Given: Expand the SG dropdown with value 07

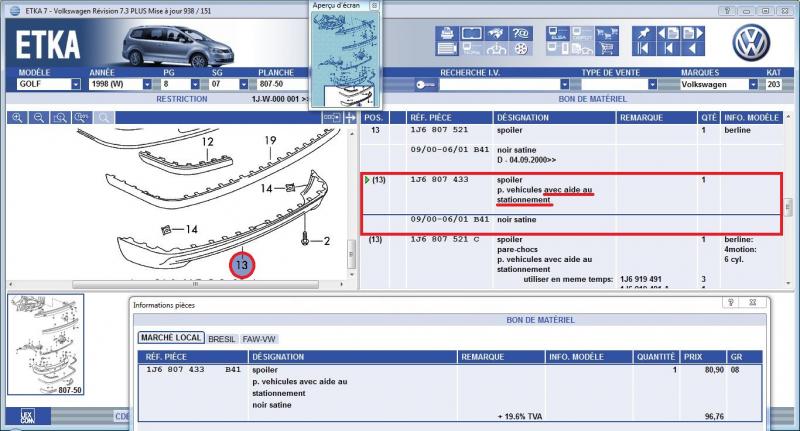Looking at the screenshot, I should [x=244, y=84].
